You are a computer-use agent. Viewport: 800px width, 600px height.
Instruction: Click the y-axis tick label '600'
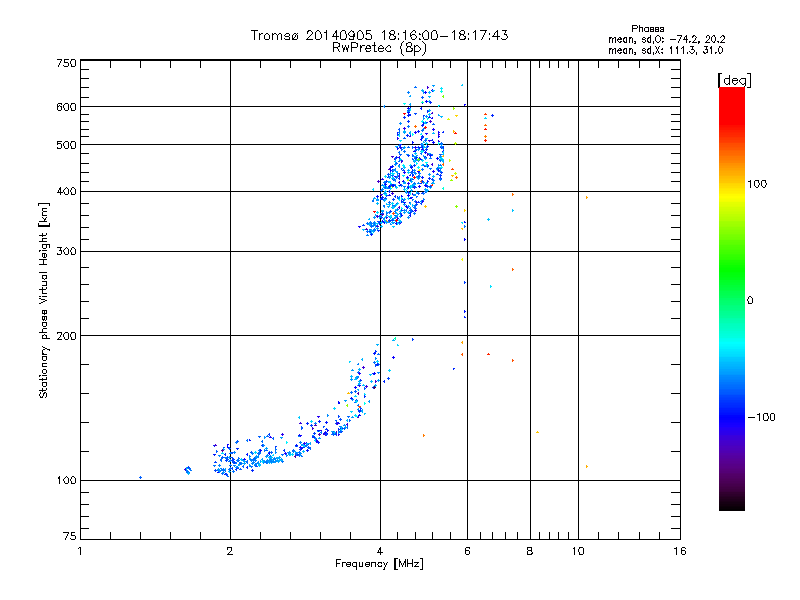[x=67, y=107]
